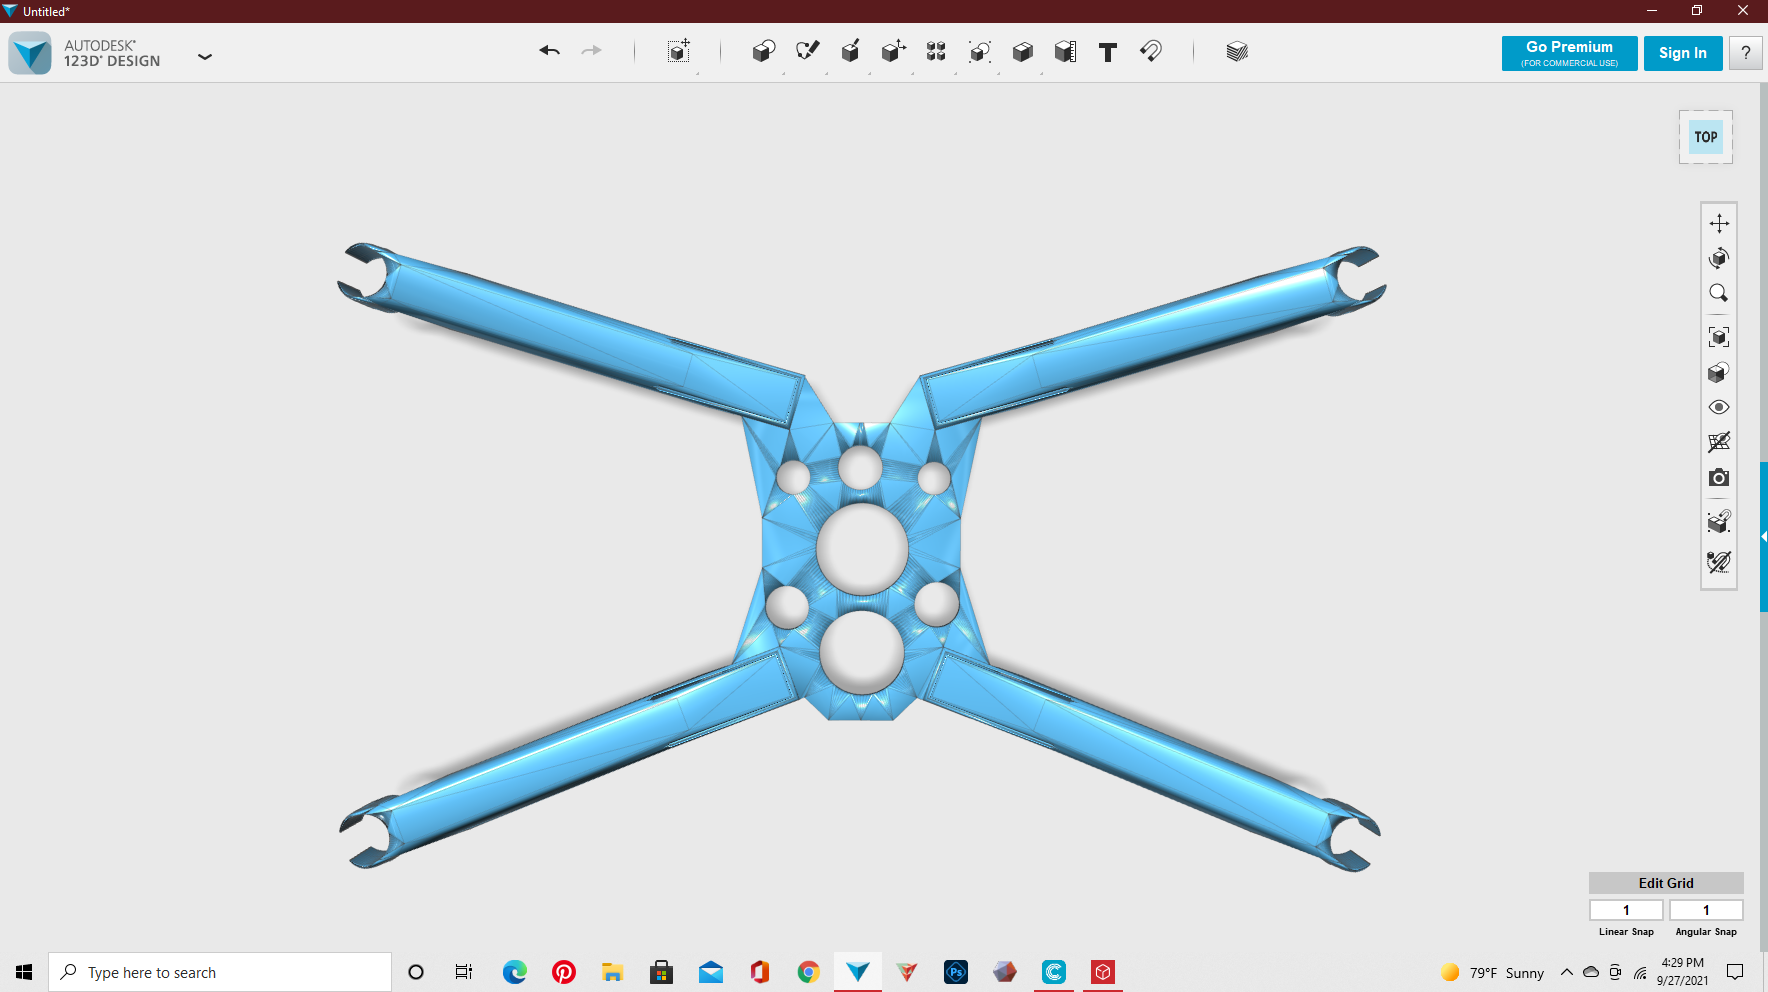Open Pinterest from the taskbar

click(564, 972)
